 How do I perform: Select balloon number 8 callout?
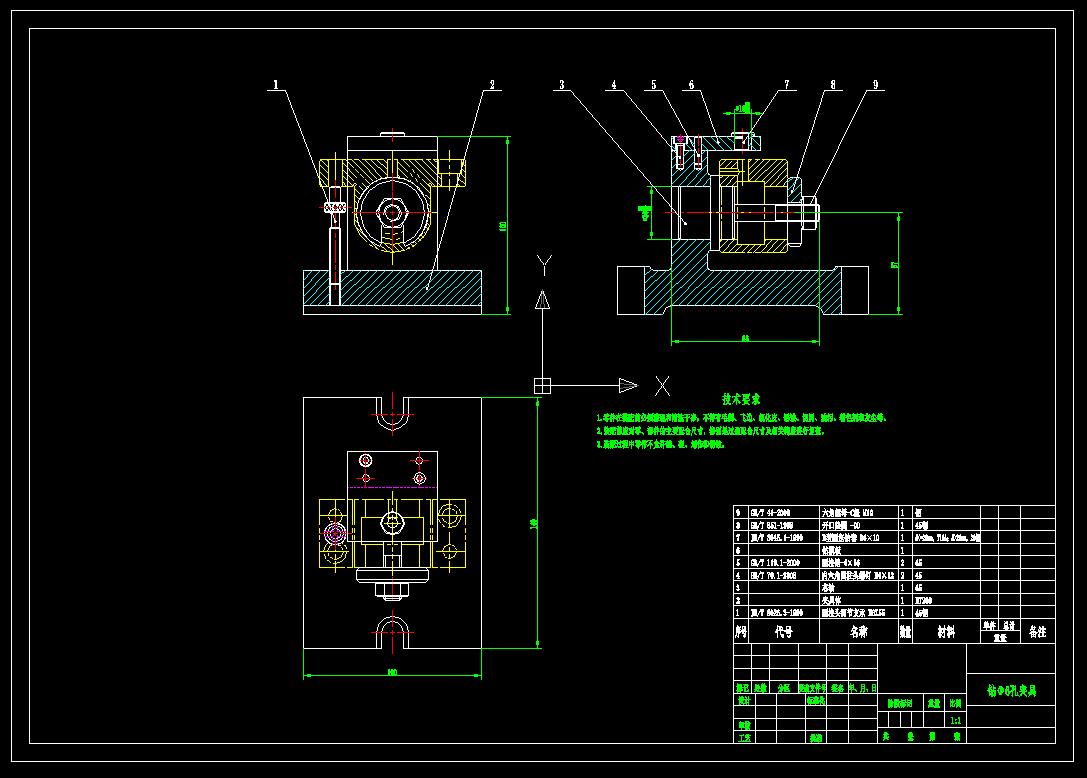833,85
